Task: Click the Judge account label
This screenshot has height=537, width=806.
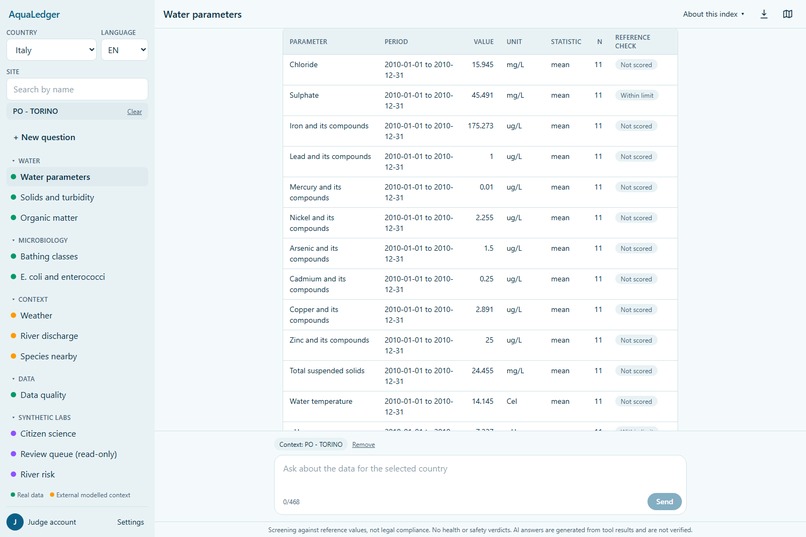Action: click(x=51, y=522)
